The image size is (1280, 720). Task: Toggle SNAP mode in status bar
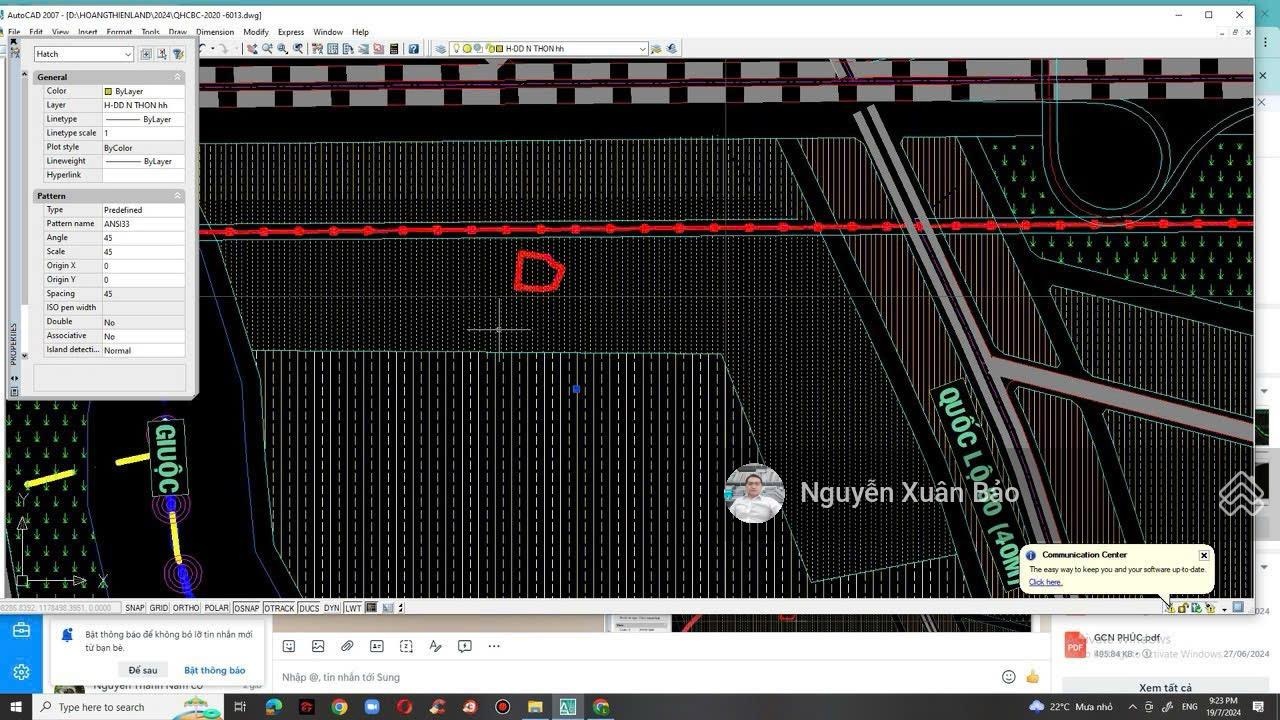pyautogui.click(x=134, y=608)
